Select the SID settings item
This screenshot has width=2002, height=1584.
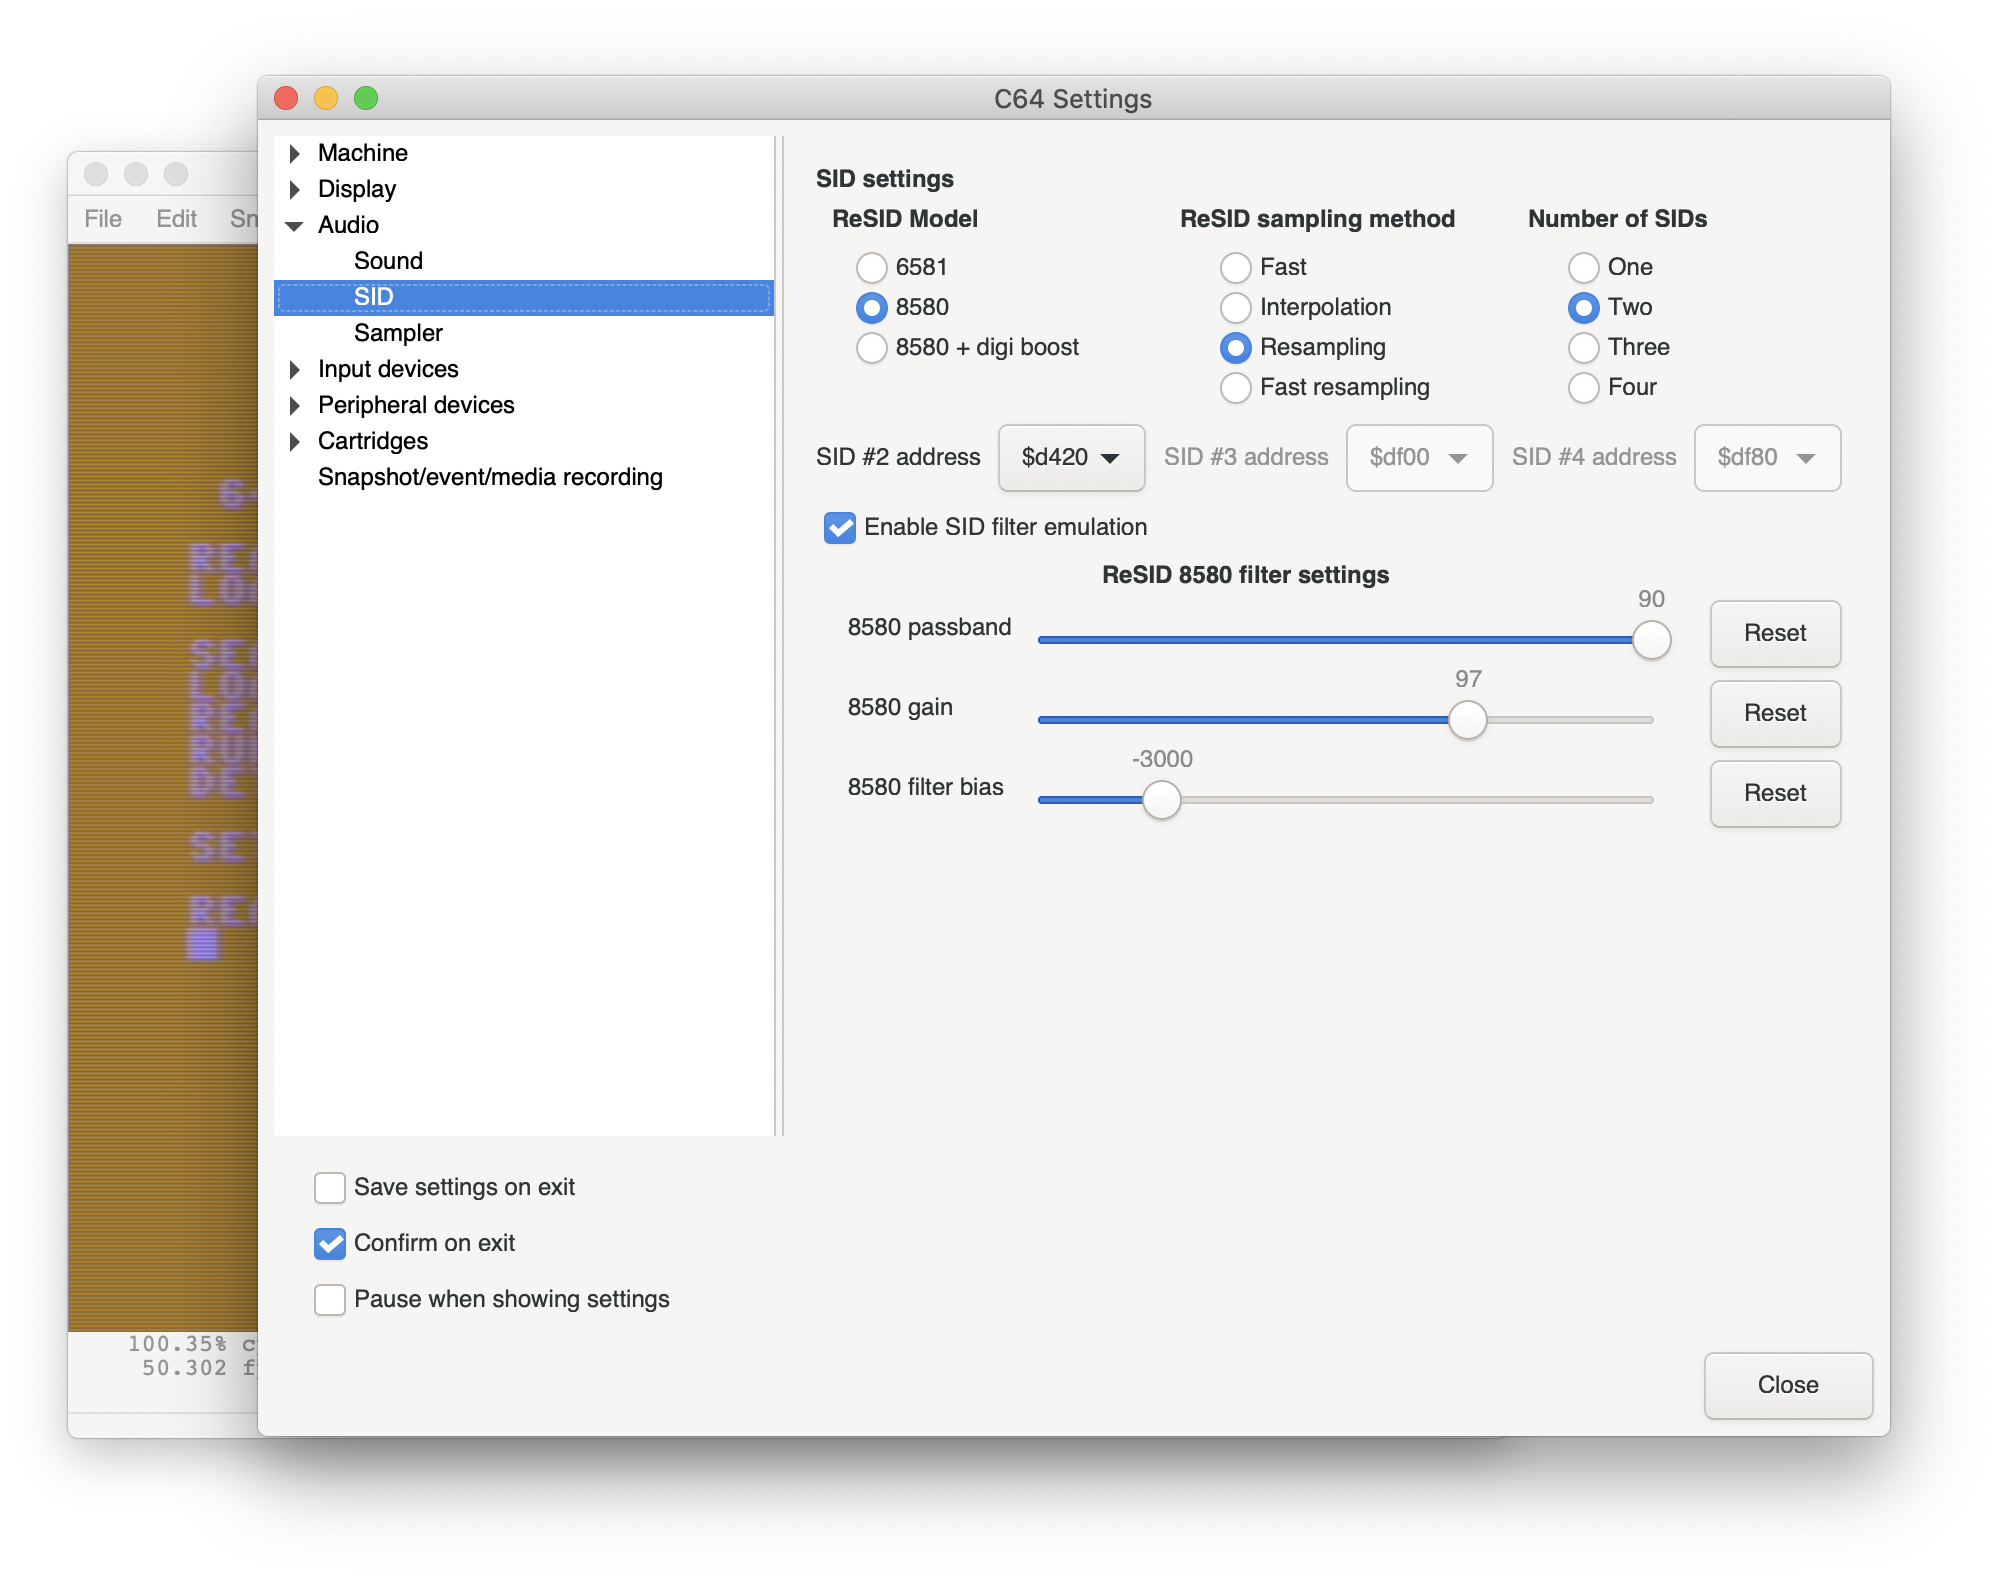[524, 297]
